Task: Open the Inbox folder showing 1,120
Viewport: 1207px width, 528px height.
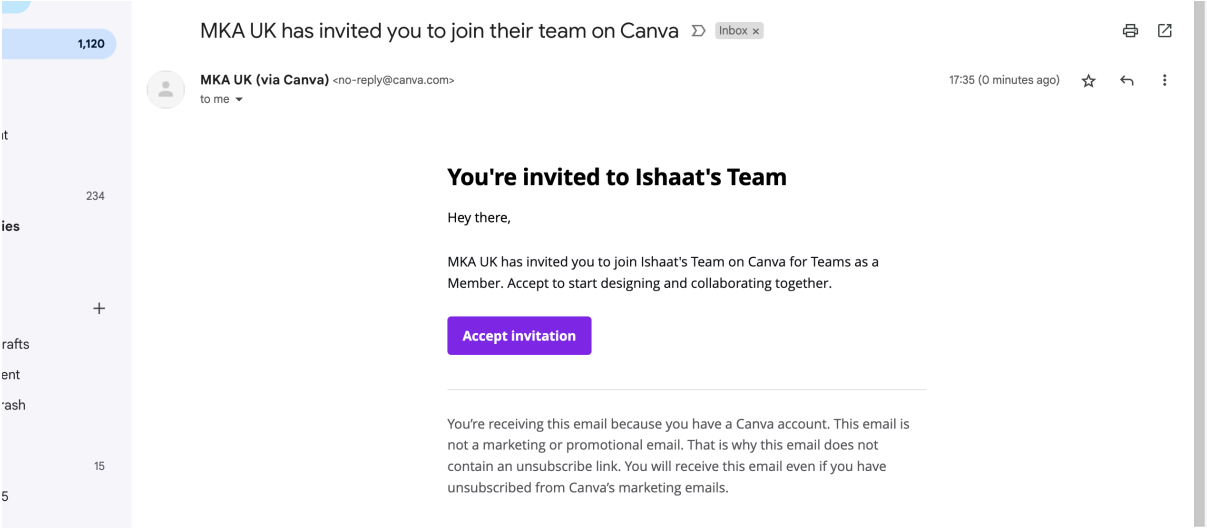Action: click(58, 44)
